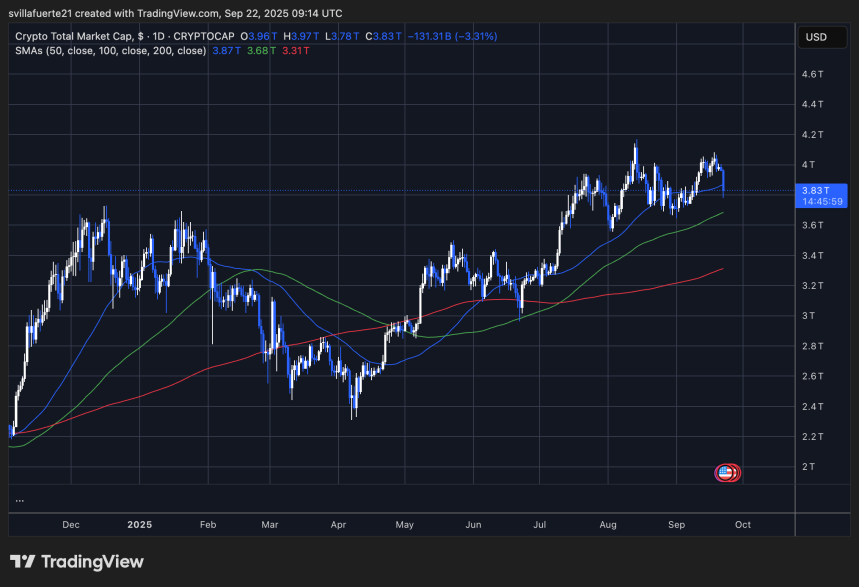Select the Oct label on the time axis
Viewport: 859px width, 587px height.
(x=742, y=524)
